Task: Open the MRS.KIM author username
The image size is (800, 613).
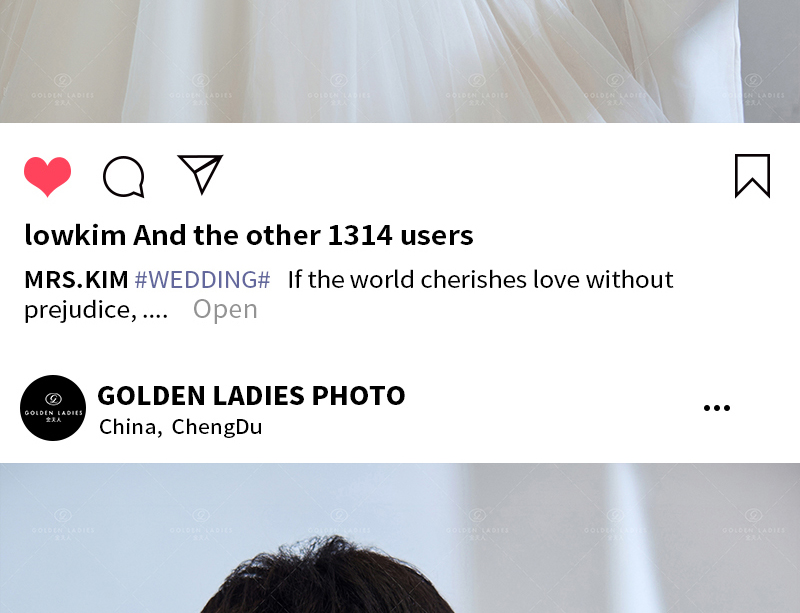Action: 76,280
